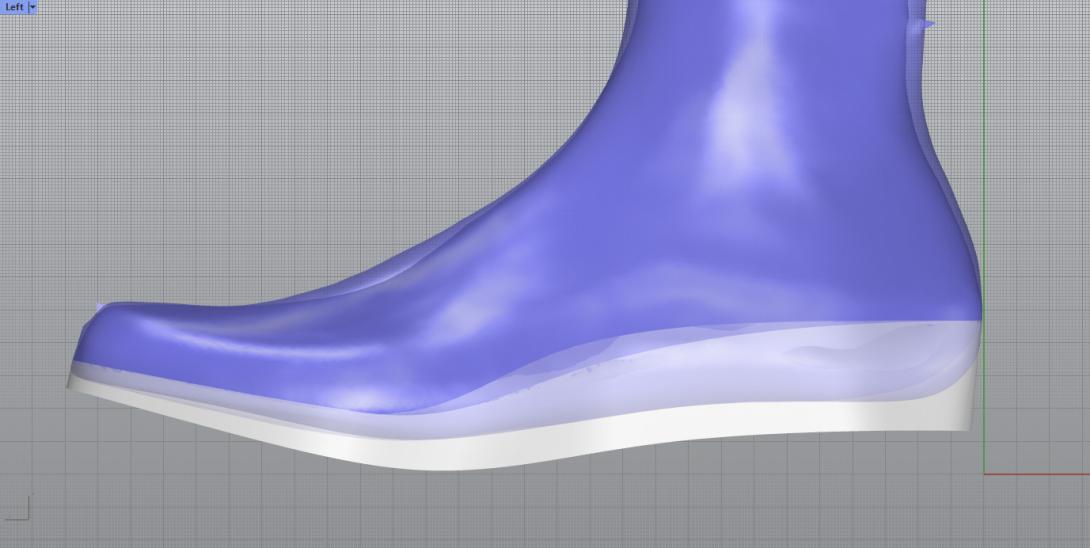Select the green vertical axis line
Screen dimensions: 1090x548
pos(984,150)
